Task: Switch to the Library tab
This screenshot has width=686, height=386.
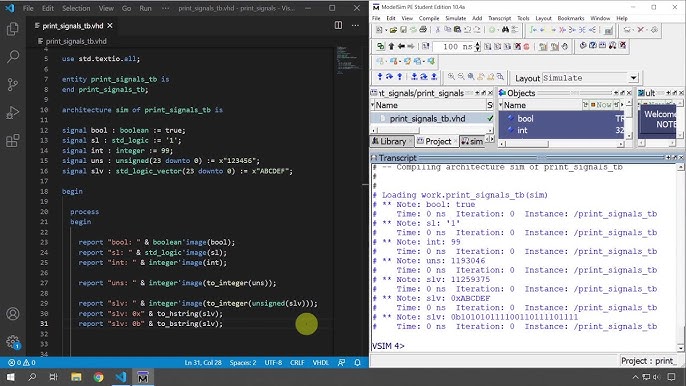Action: point(389,141)
